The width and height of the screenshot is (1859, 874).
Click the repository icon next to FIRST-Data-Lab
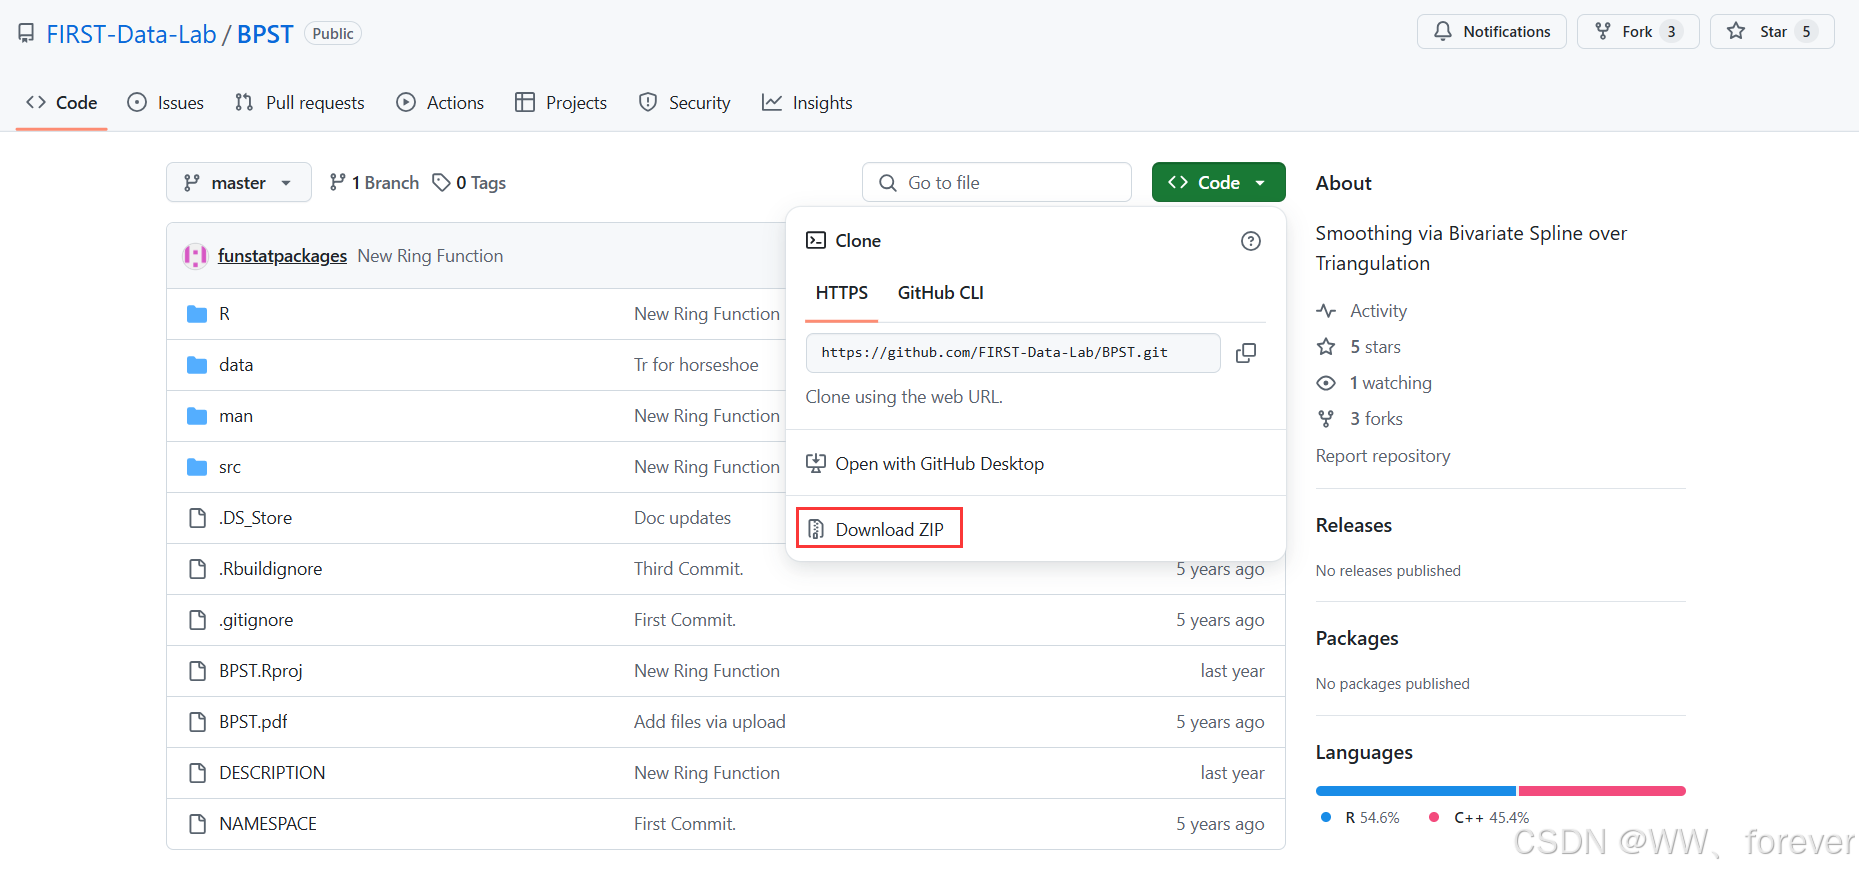coord(26,34)
